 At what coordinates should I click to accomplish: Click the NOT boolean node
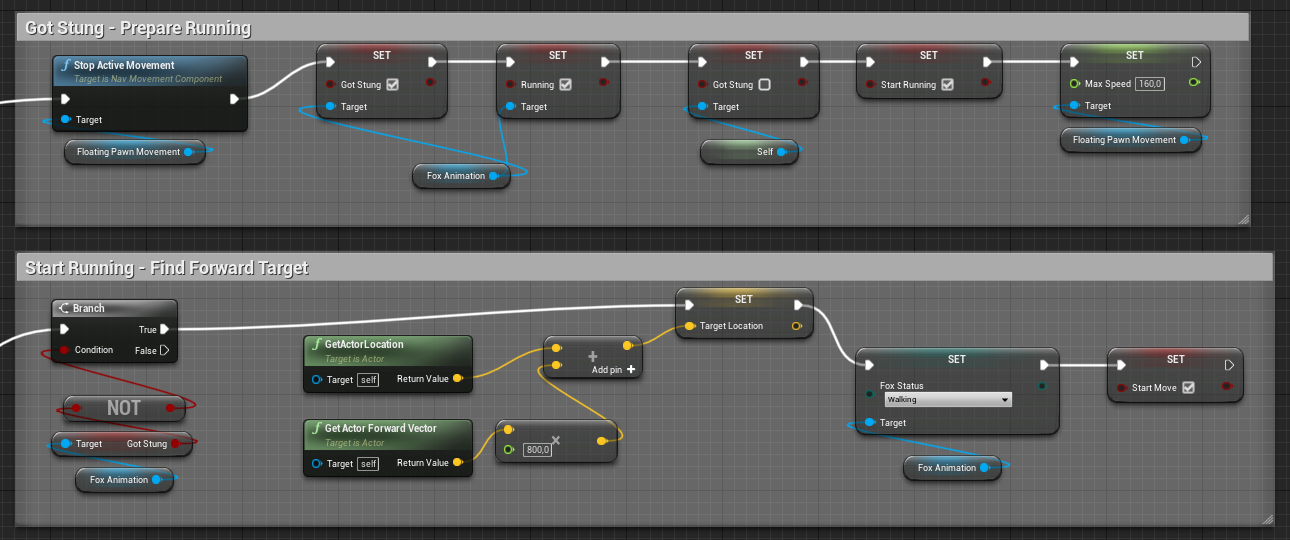(x=124, y=408)
